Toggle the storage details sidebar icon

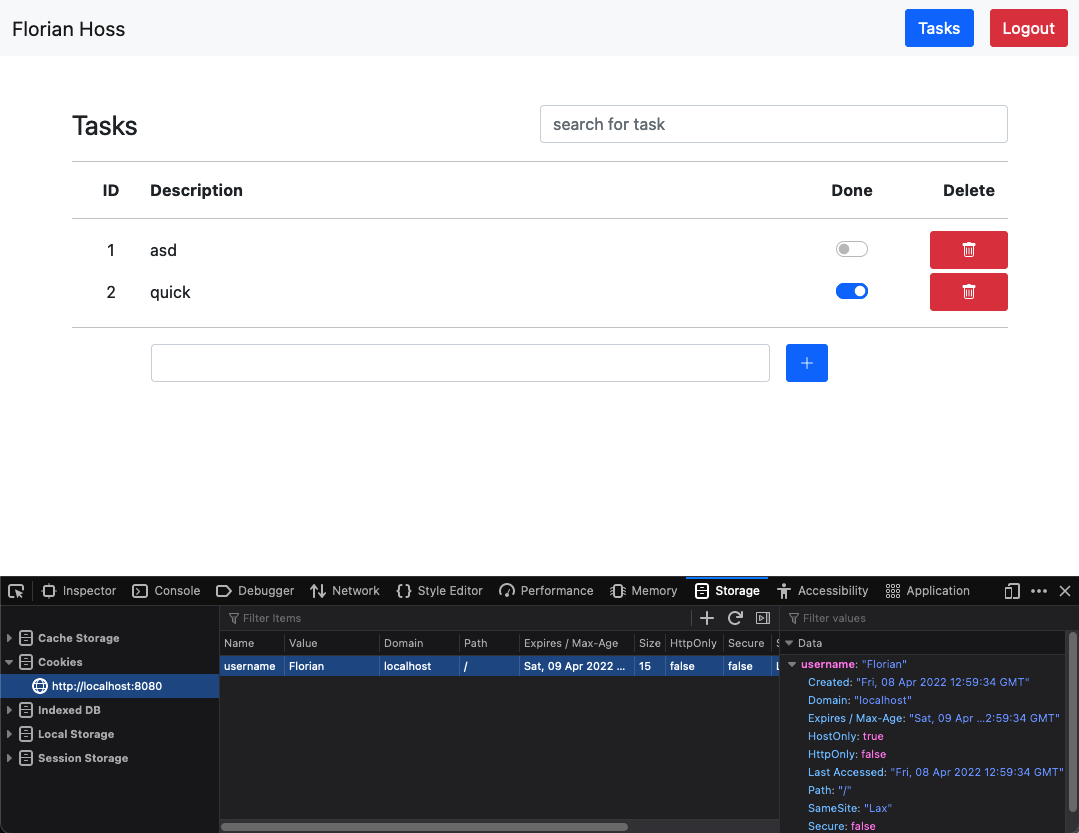(x=762, y=618)
